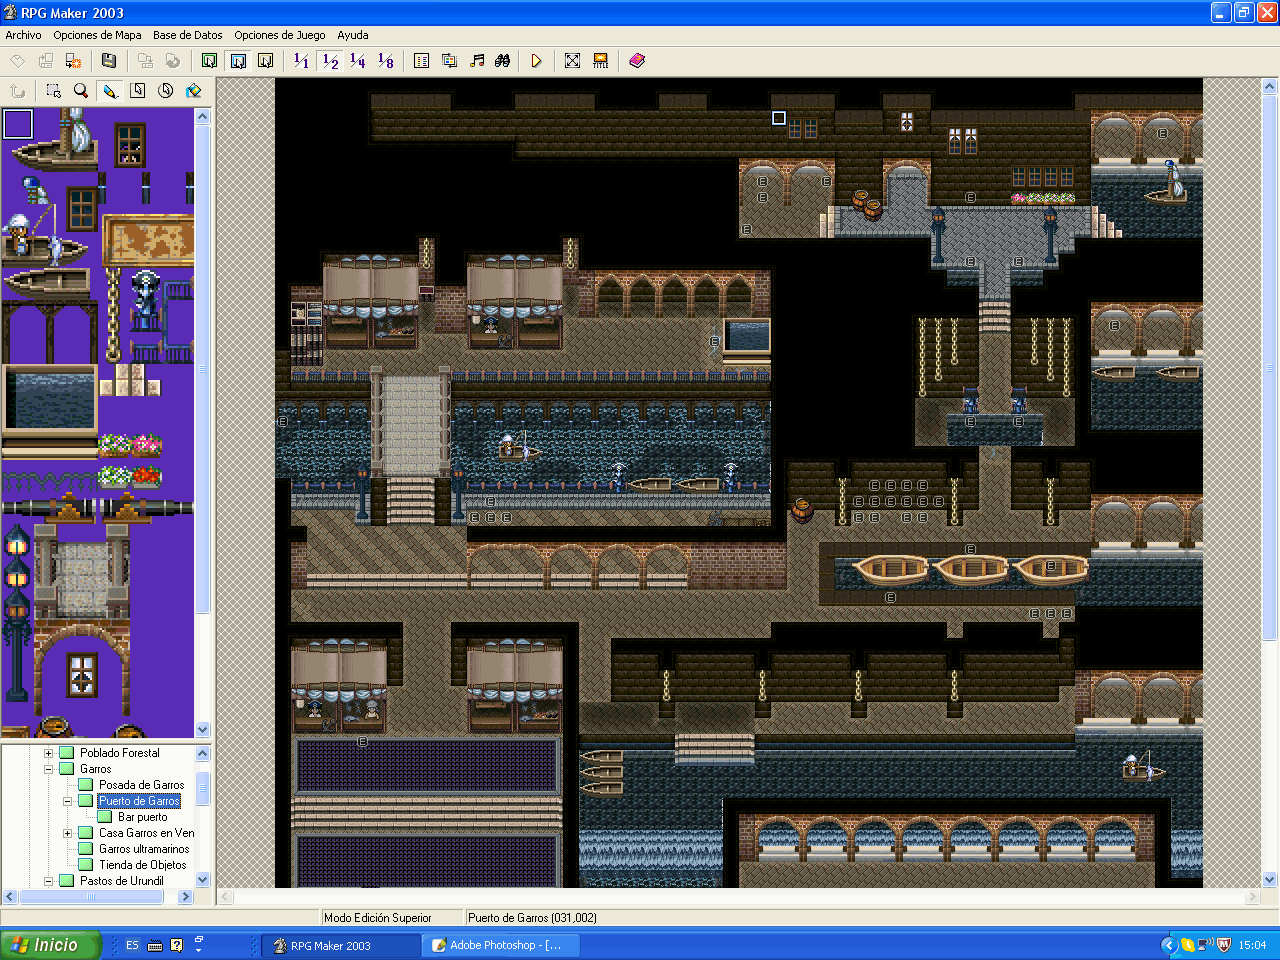Viewport: 1280px width, 960px height.
Task: Expand hidden system tray icons
Action: [x=1167, y=945]
